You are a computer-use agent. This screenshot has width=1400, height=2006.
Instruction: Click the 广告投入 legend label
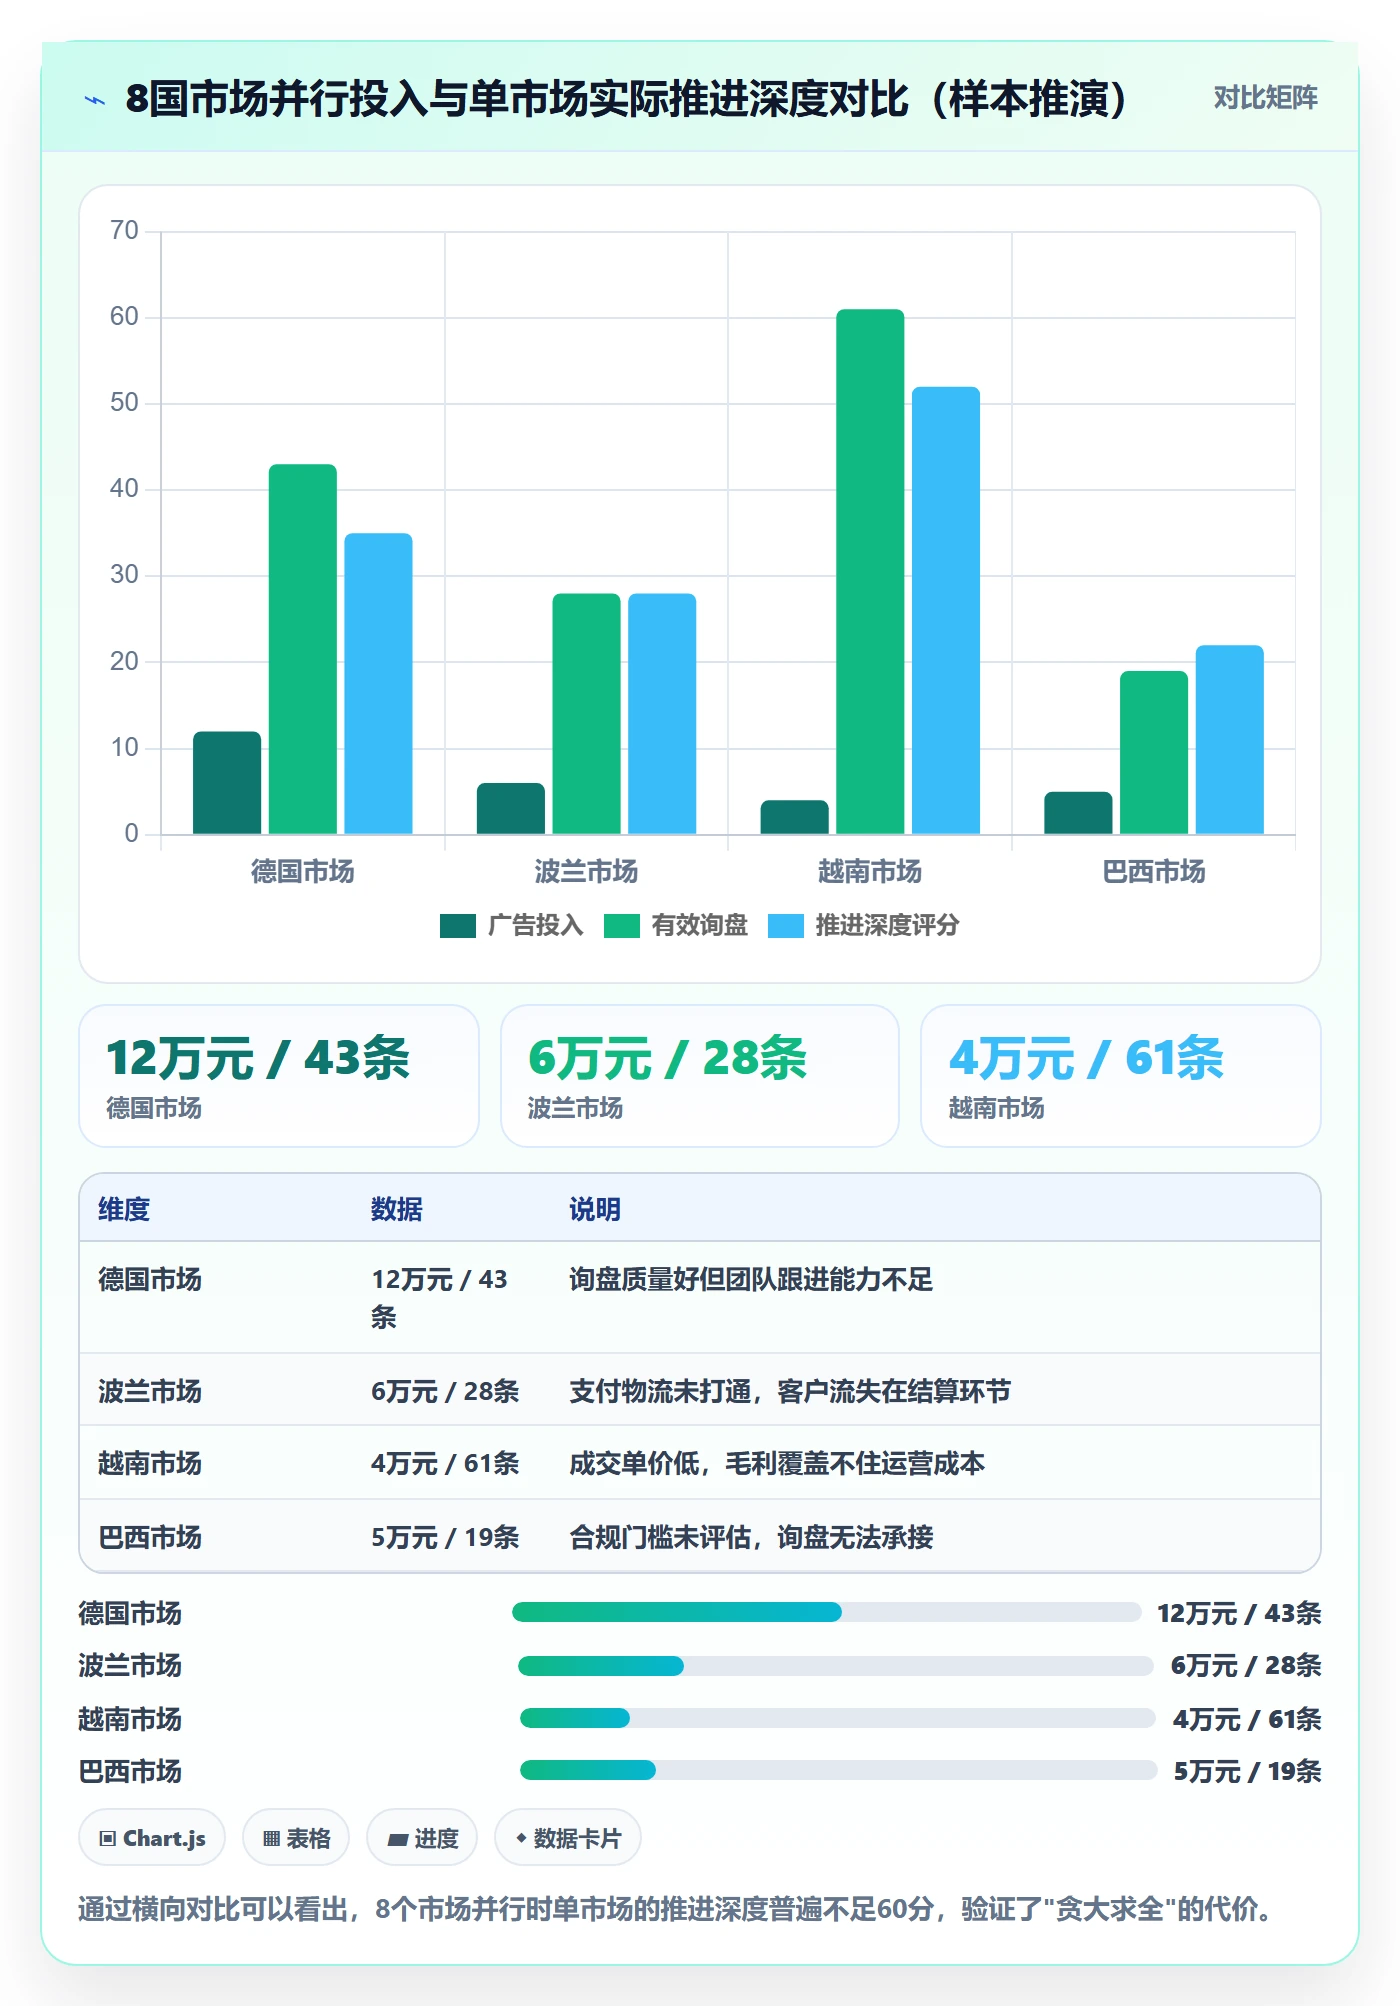coord(535,926)
